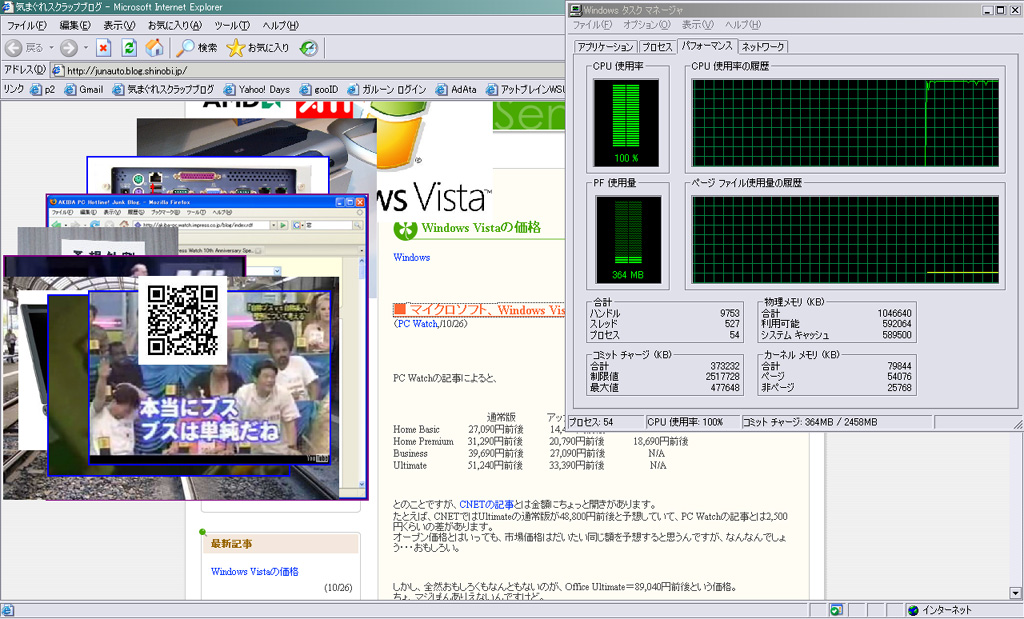
Task: Open Task Manager ファイル(F) menu
Action: pyautogui.click(x=592, y=25)
